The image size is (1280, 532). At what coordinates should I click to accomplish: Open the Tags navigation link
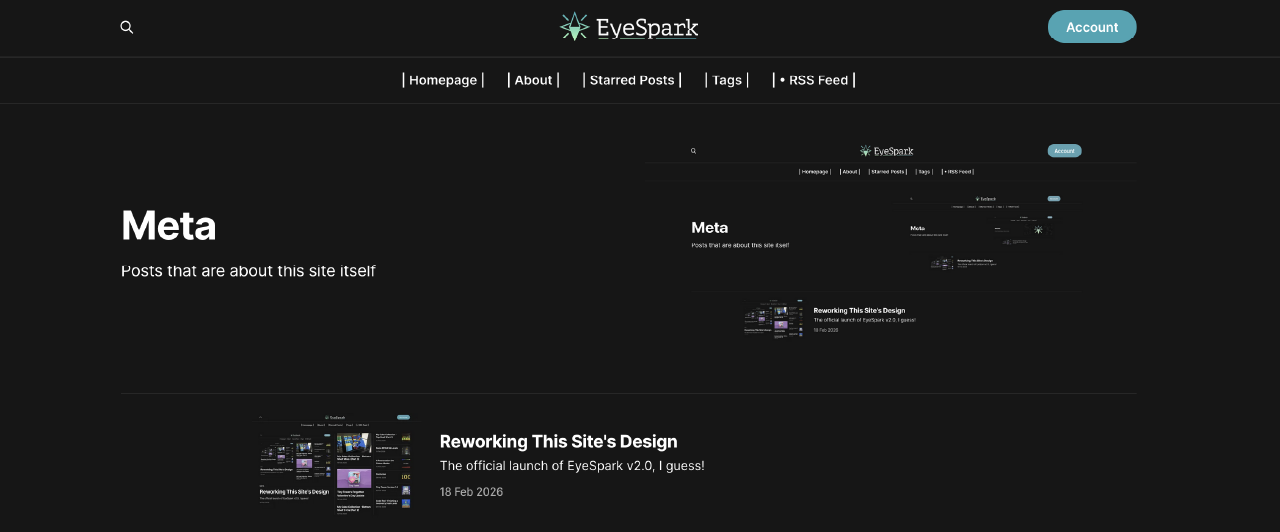pyautogui.click(x=727, y=80)
